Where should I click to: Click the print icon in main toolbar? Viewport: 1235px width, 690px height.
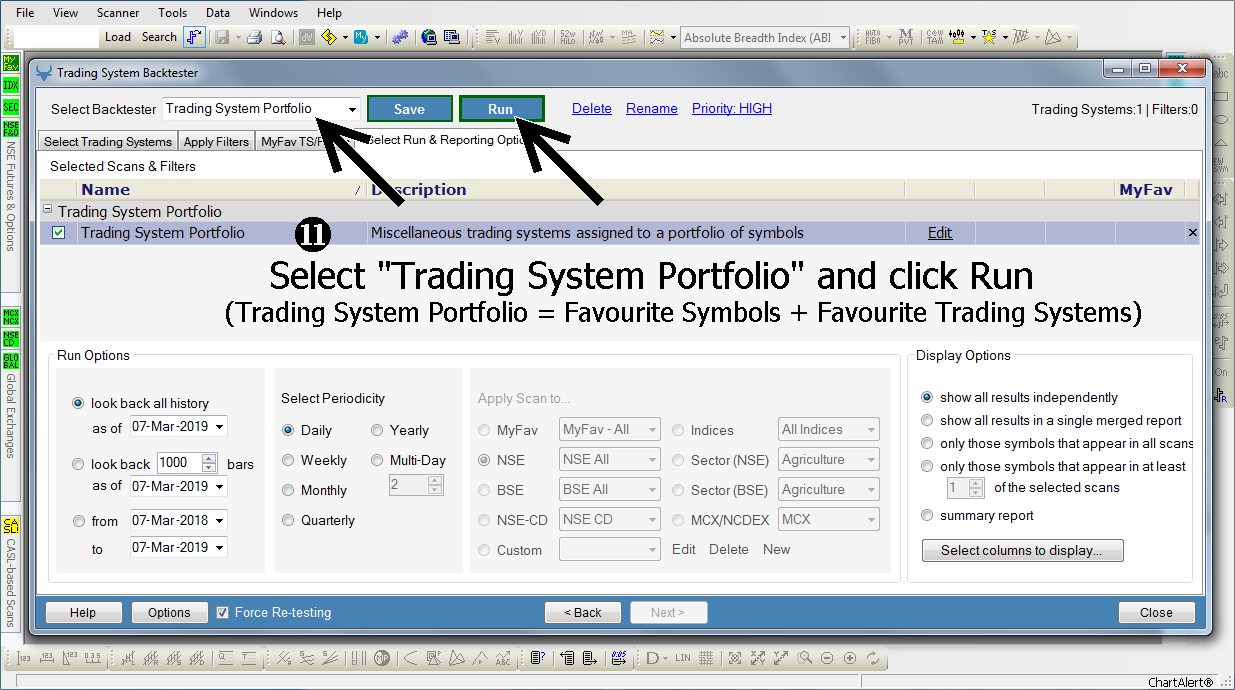[x=254, y=37]
